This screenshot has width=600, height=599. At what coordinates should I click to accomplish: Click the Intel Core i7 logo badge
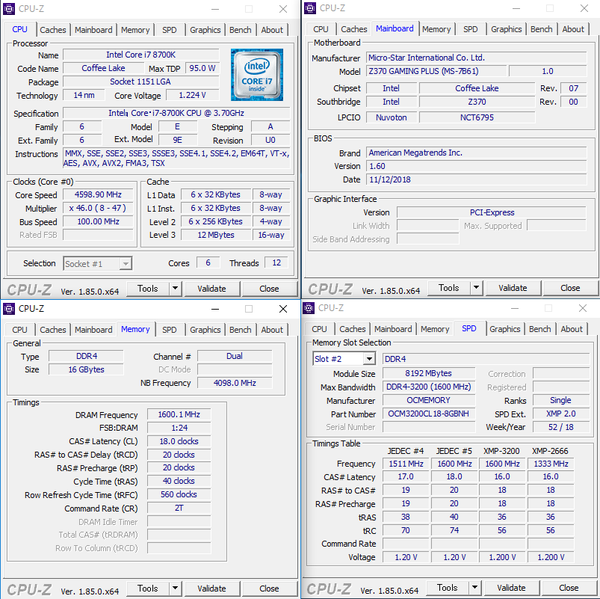257,75
